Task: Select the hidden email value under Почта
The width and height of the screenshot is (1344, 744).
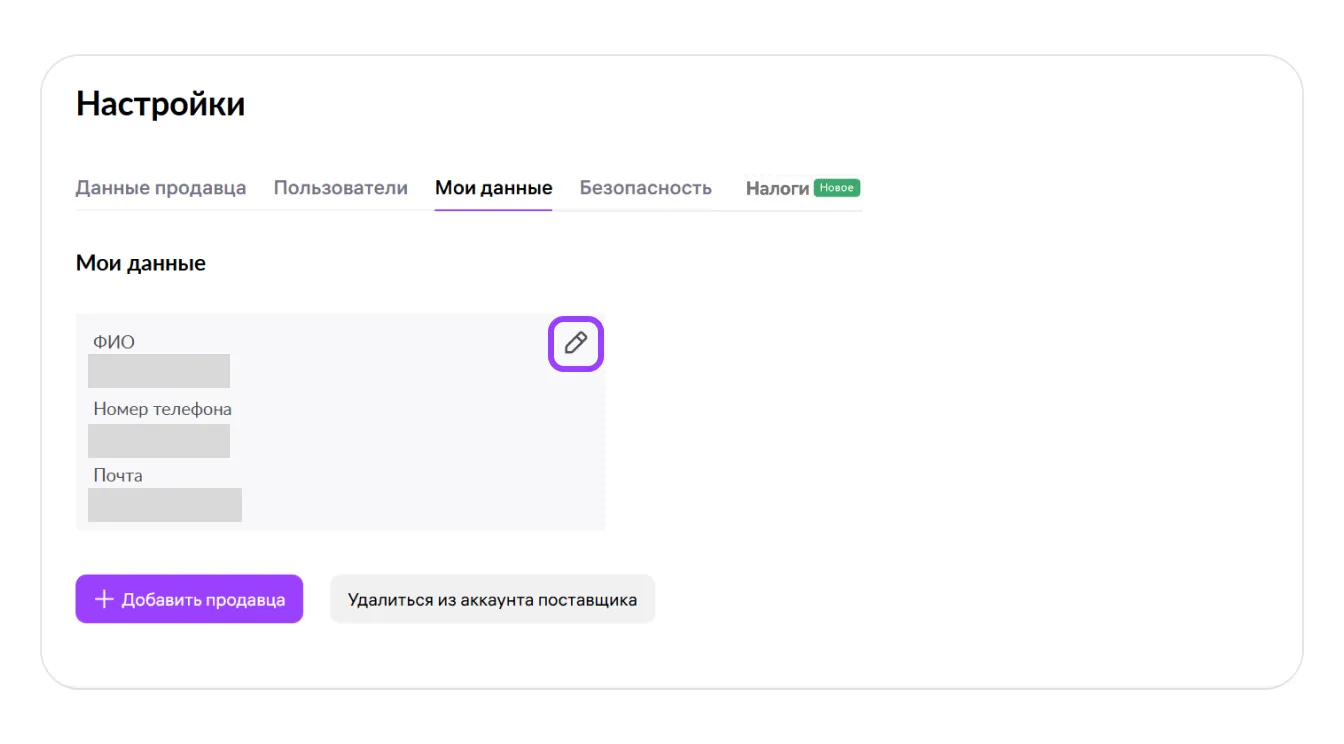Action: [x=165, y=505]
